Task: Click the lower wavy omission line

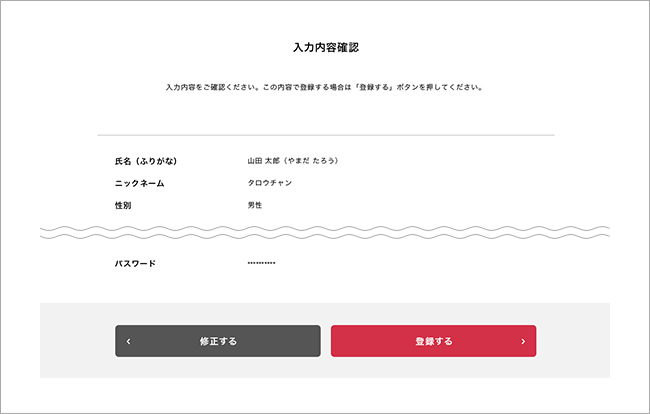Action: [324, 238]
